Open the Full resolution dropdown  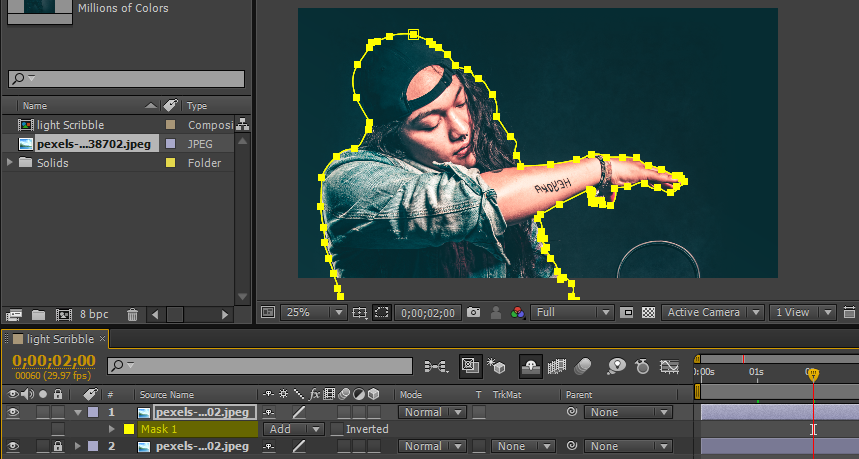click(x=571, y=313)
